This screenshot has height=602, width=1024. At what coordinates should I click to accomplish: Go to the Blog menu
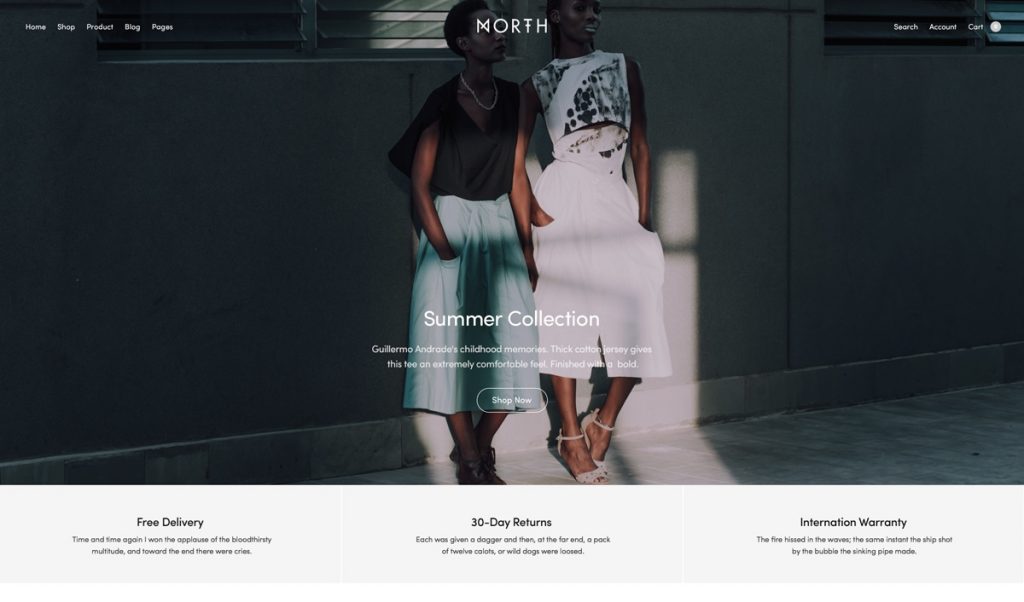click(x=133, y=27)
